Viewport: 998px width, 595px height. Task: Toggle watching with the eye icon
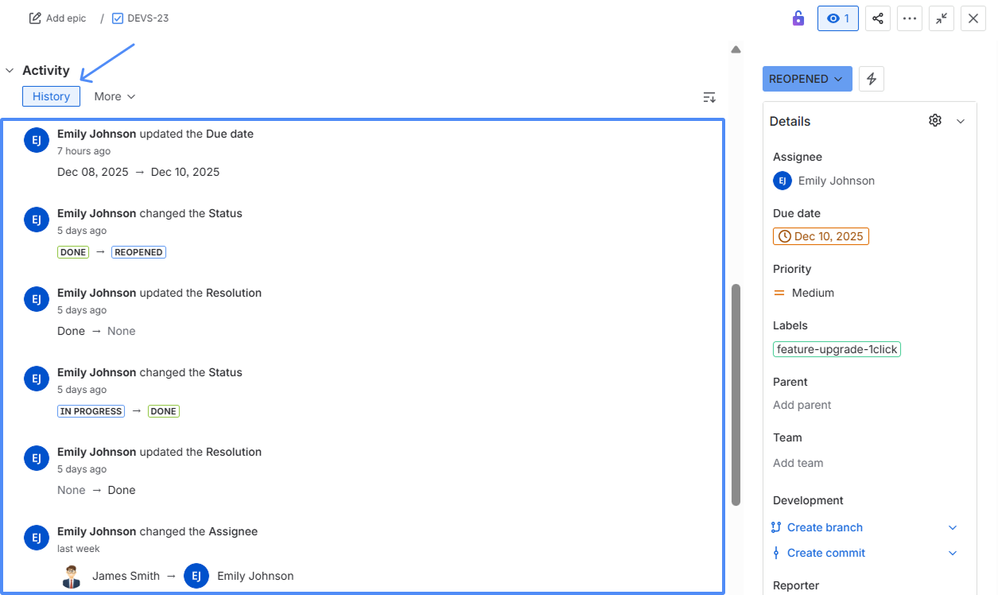(x=838, y=18)
